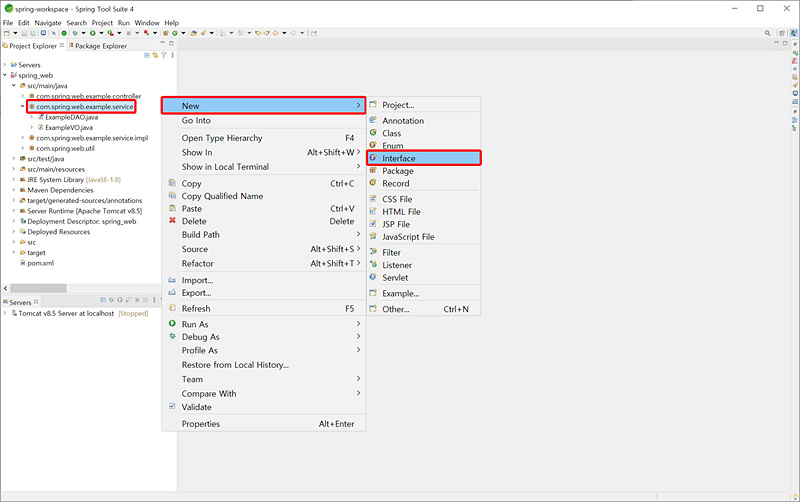Image resolution: width=800 pixels, height=502 pixels.
Task: Select com.spring.web.util package
Action: (65, 148)
